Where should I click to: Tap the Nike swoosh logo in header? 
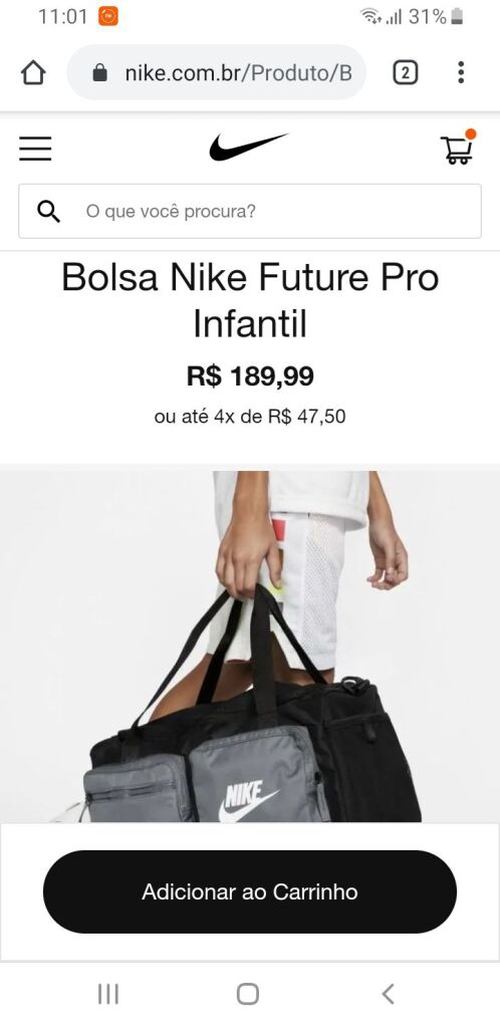(x=248, y=147)
